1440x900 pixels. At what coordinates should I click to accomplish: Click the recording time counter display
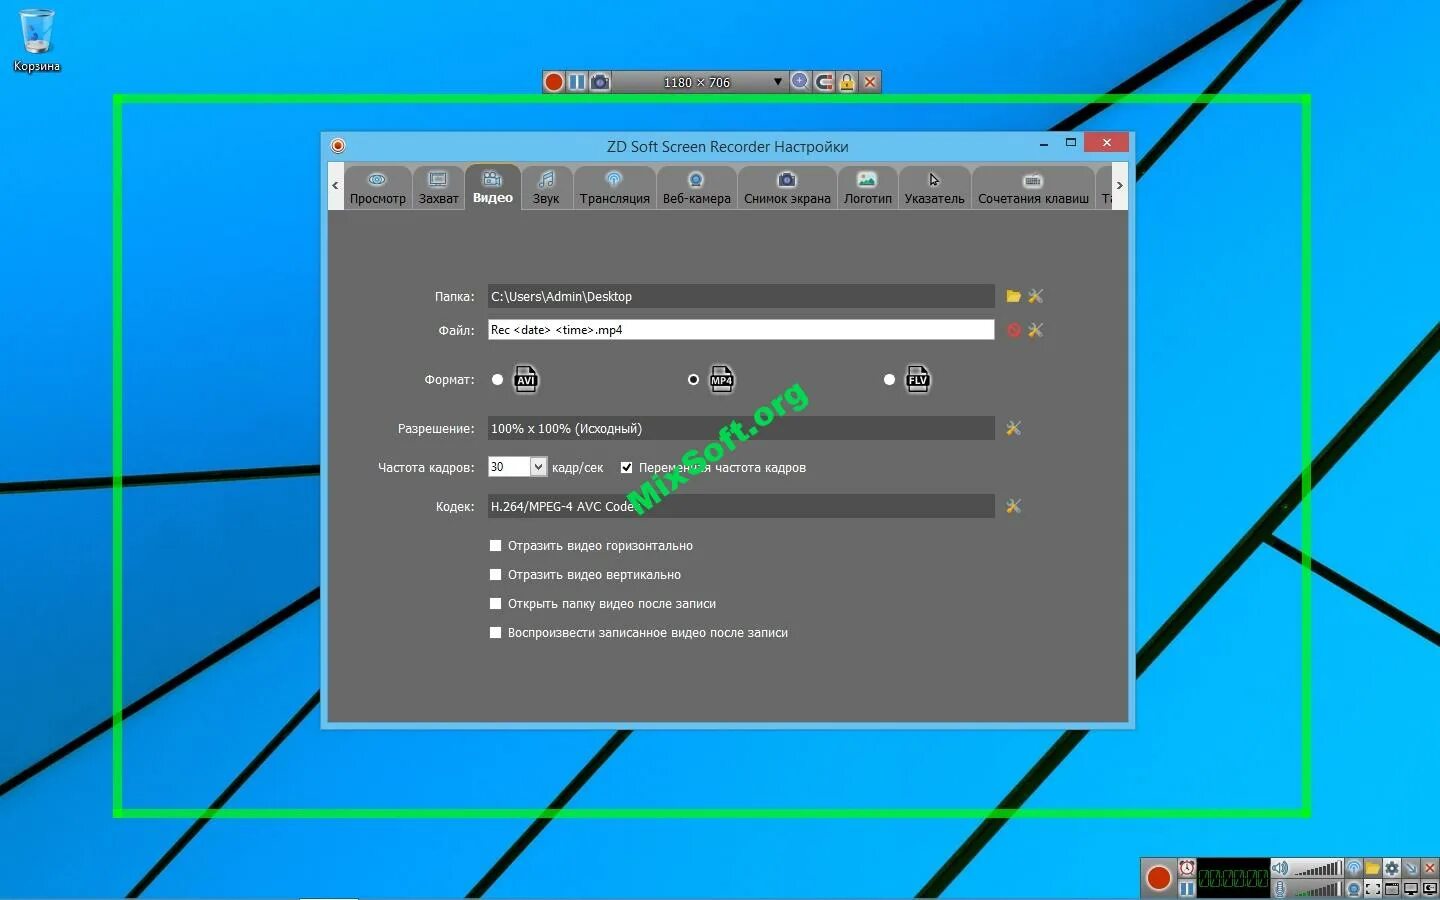(x=1233, y=878)
